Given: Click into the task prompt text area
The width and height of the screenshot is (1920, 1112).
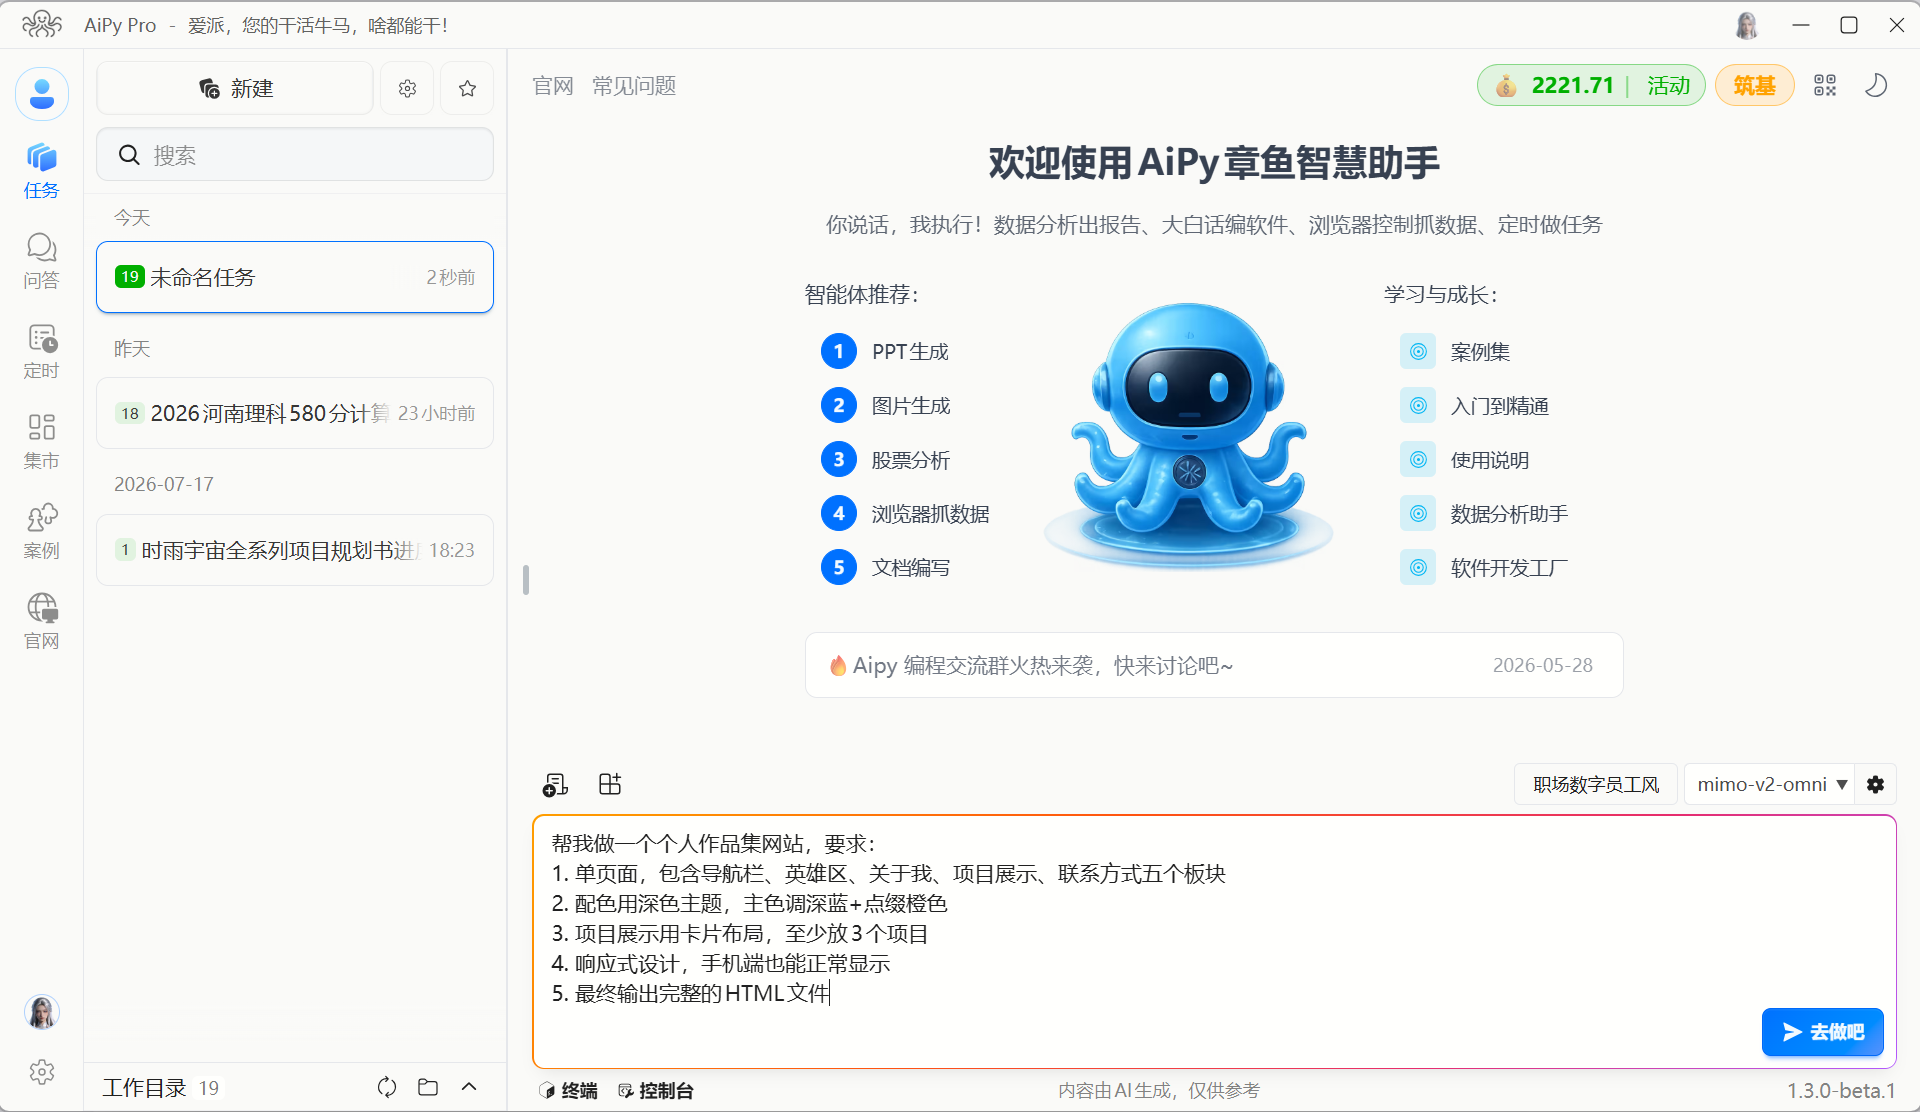Looking at the screenshot, I should (x=1214, y=942).
